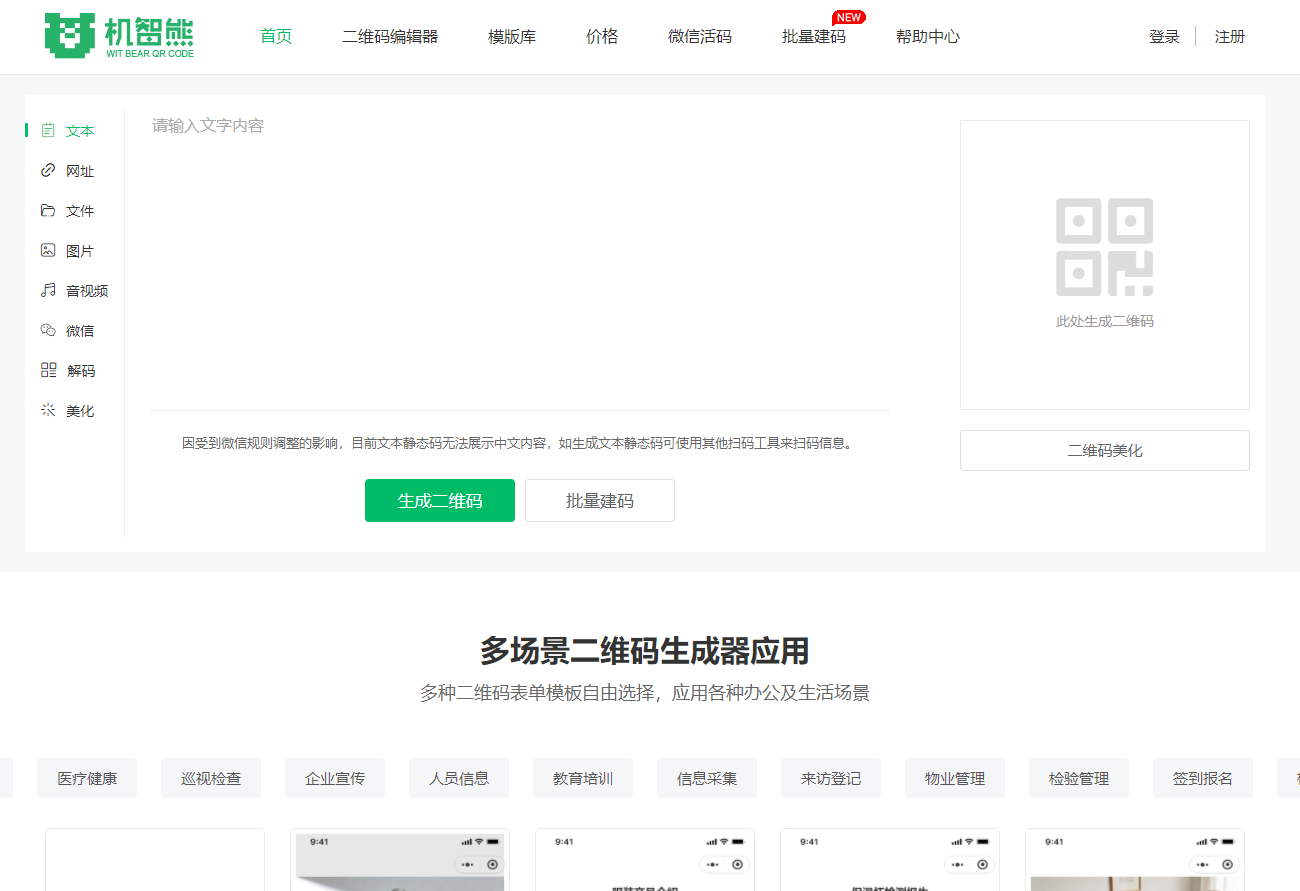This screenshot has height=891, width=1300.
Task: Select the 解码 decode icon in sidebar
Action: (48, 371)
